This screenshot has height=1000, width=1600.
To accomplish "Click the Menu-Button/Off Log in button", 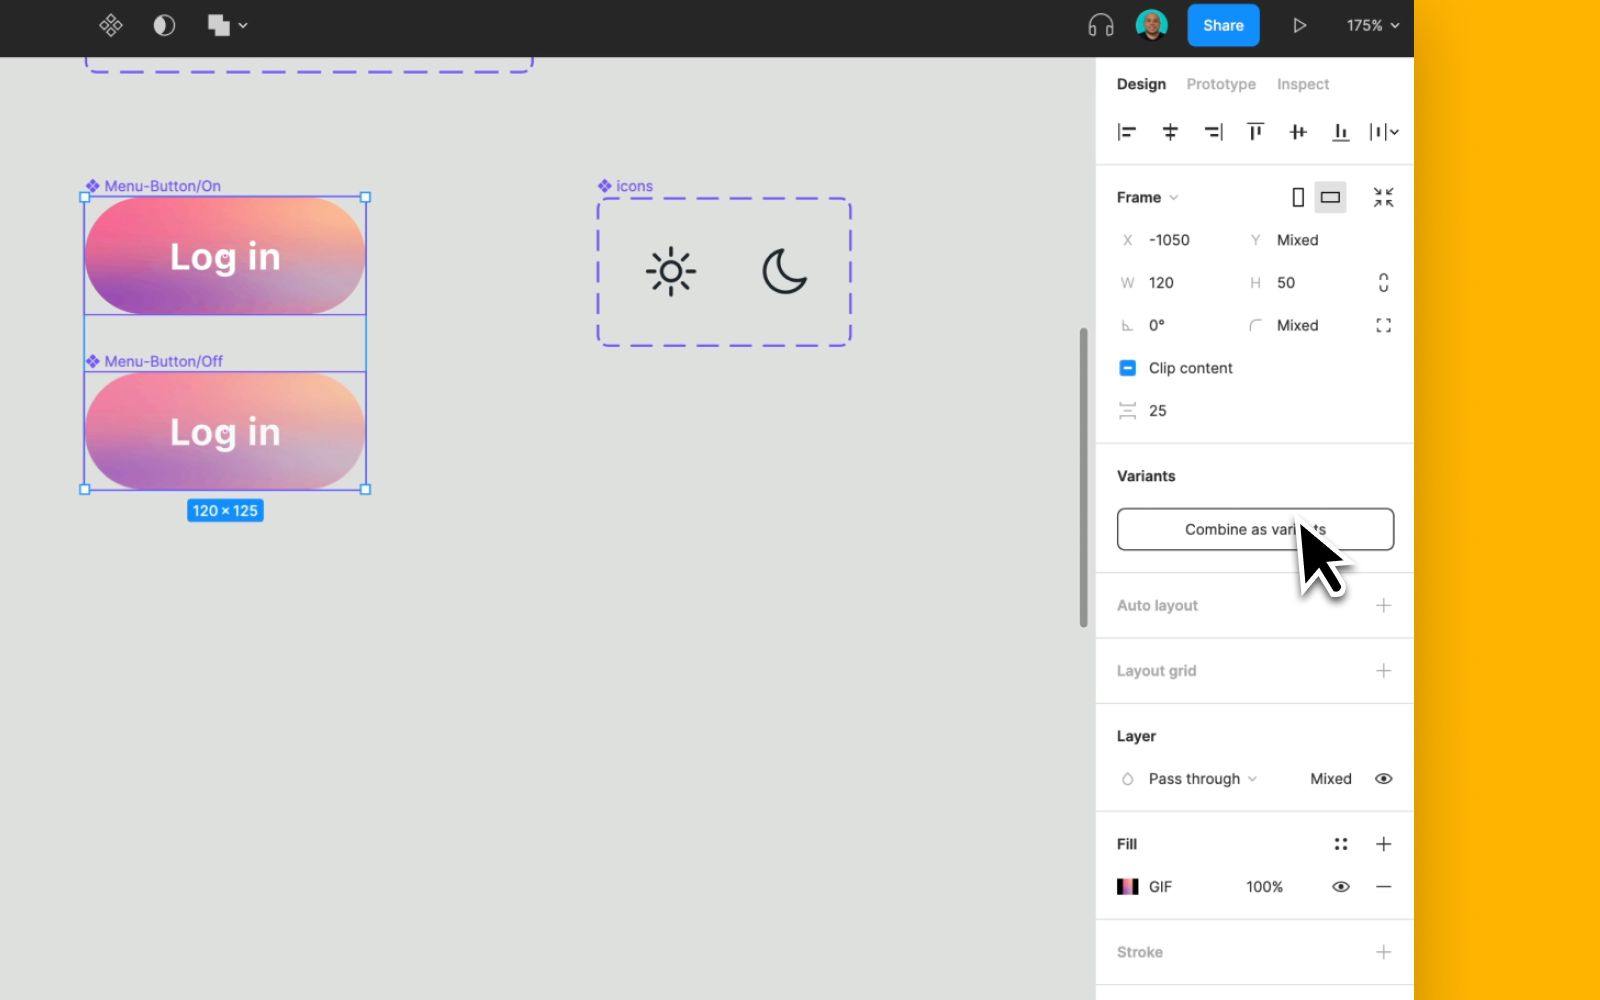I will click(225, 431).
